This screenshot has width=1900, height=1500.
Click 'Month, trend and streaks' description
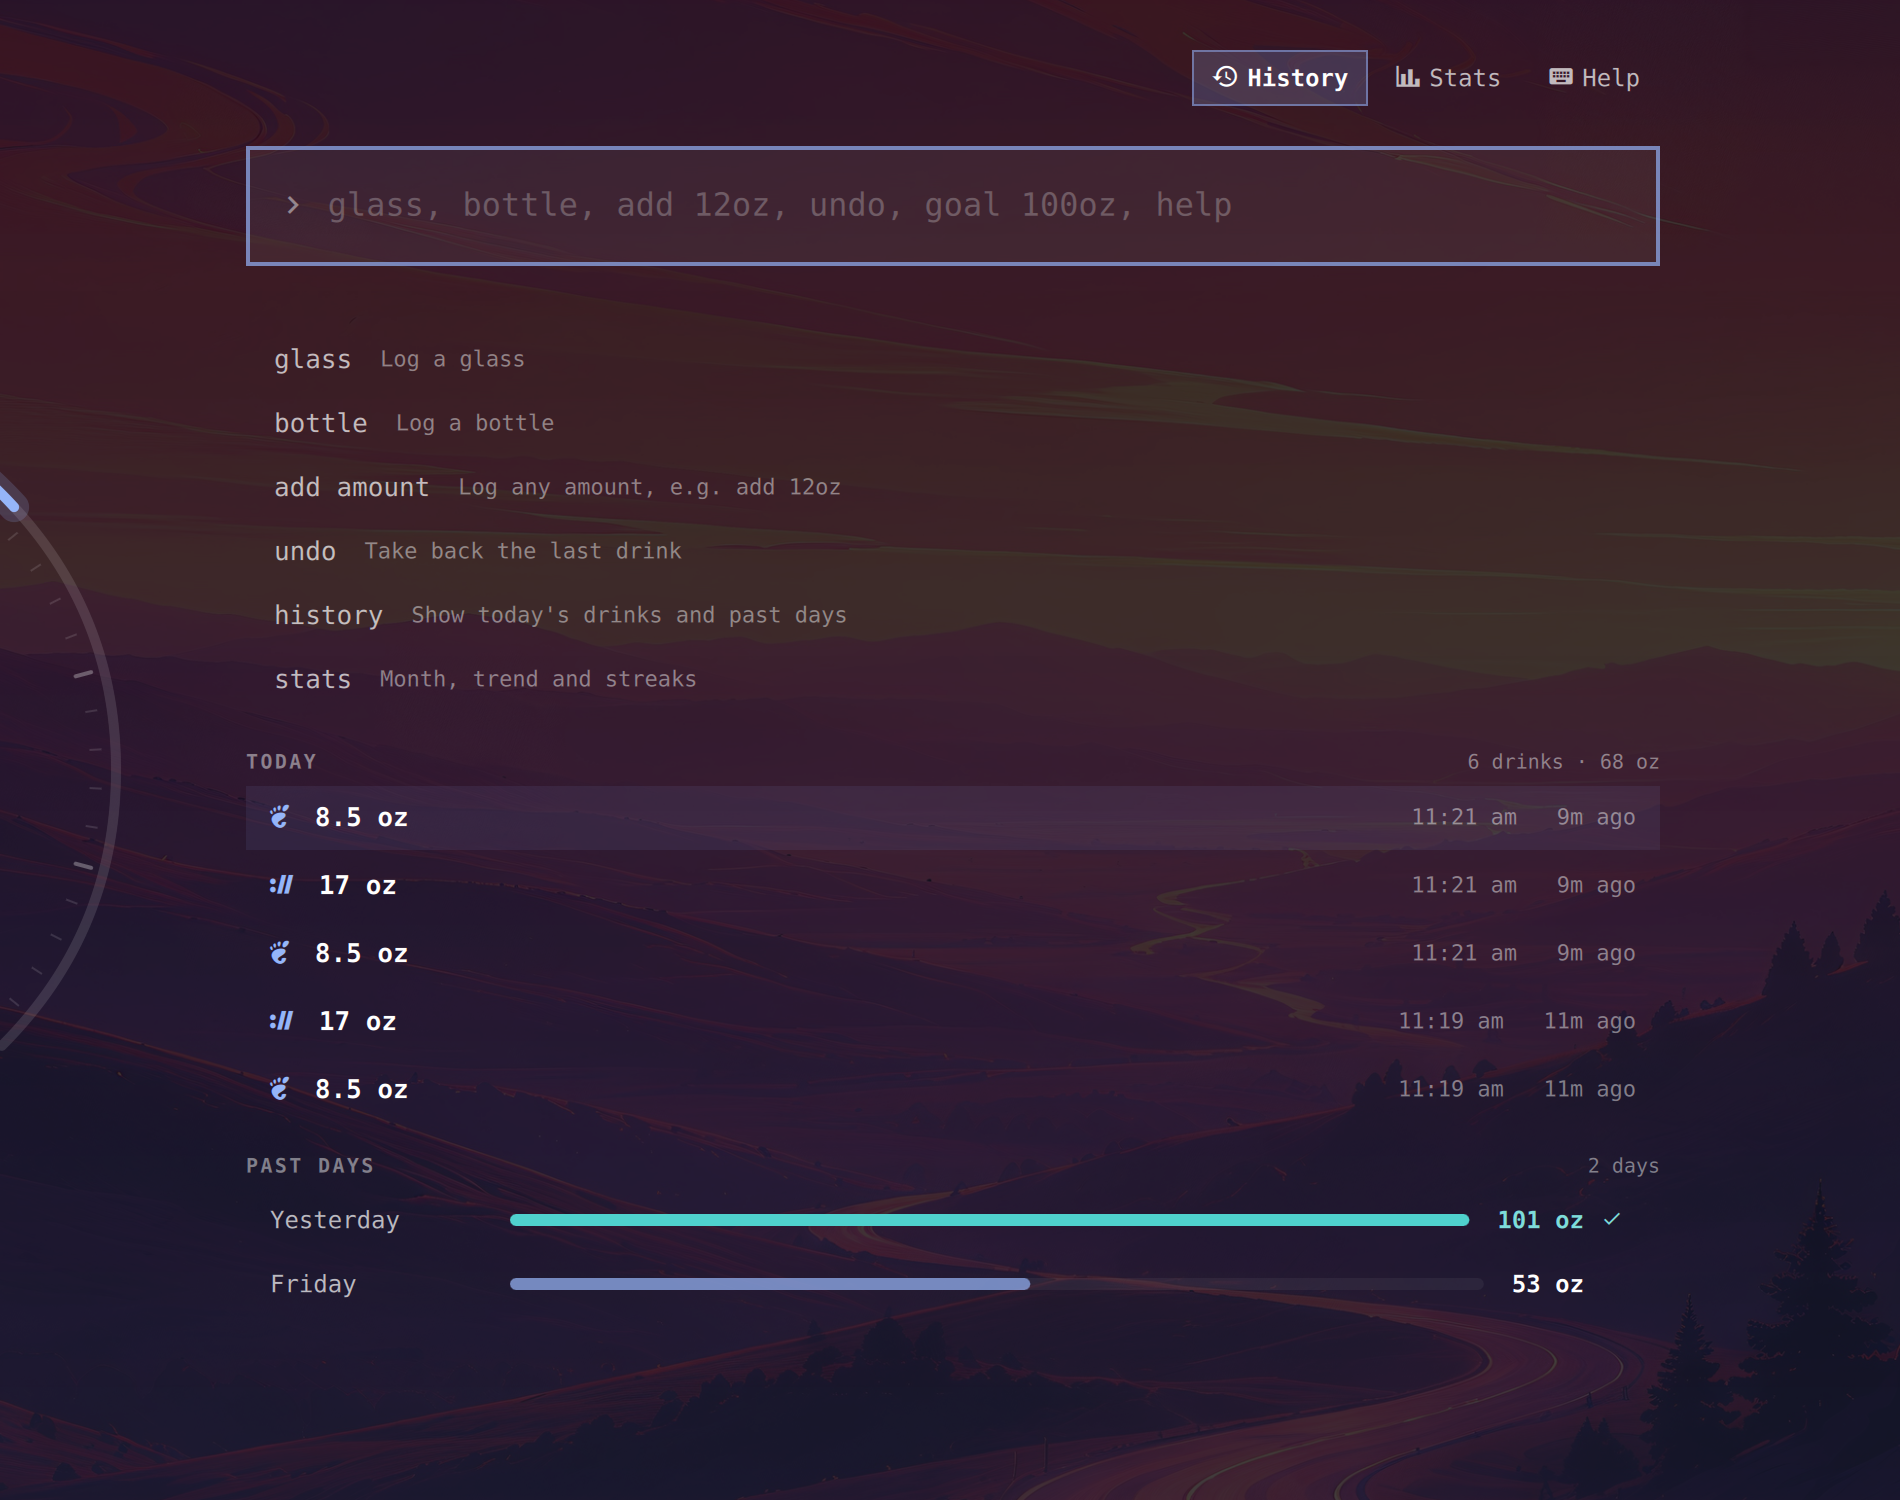(x=538, y=679)
